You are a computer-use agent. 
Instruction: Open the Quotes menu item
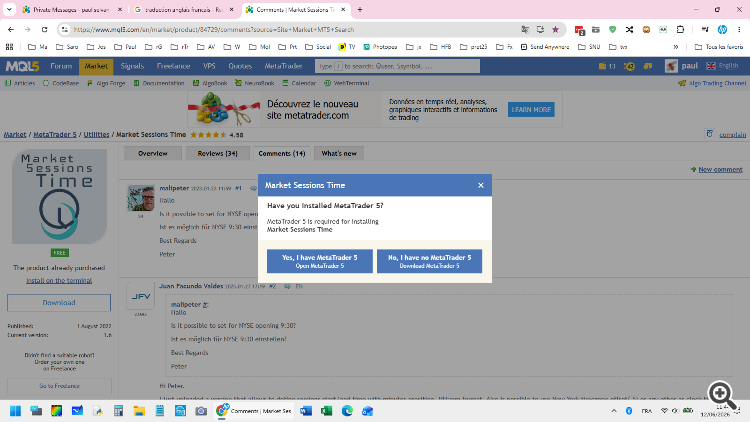(240, 66)
